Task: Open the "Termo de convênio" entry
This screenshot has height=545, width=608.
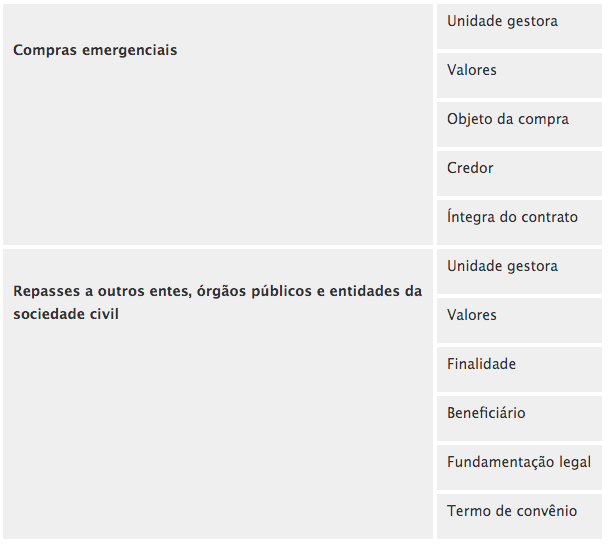Action: tap(512, 511)
